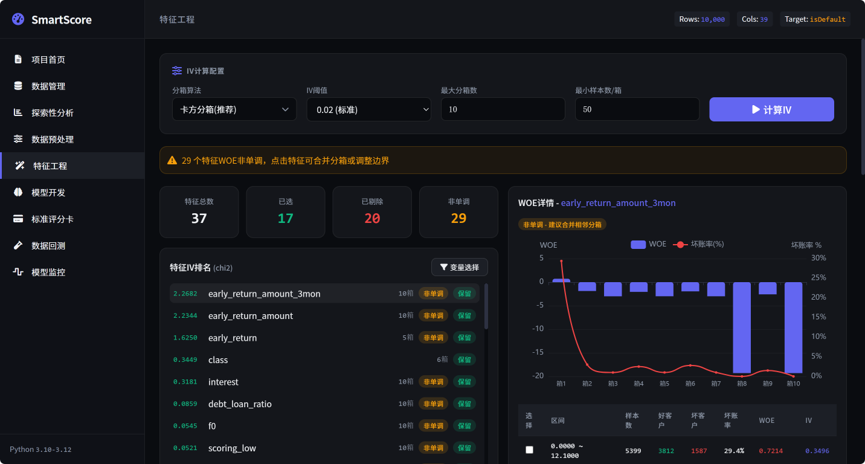This screenshot has height=464, width=865.
Task: Click the 已剔除 20 stat card
Action: pos(372,212)
